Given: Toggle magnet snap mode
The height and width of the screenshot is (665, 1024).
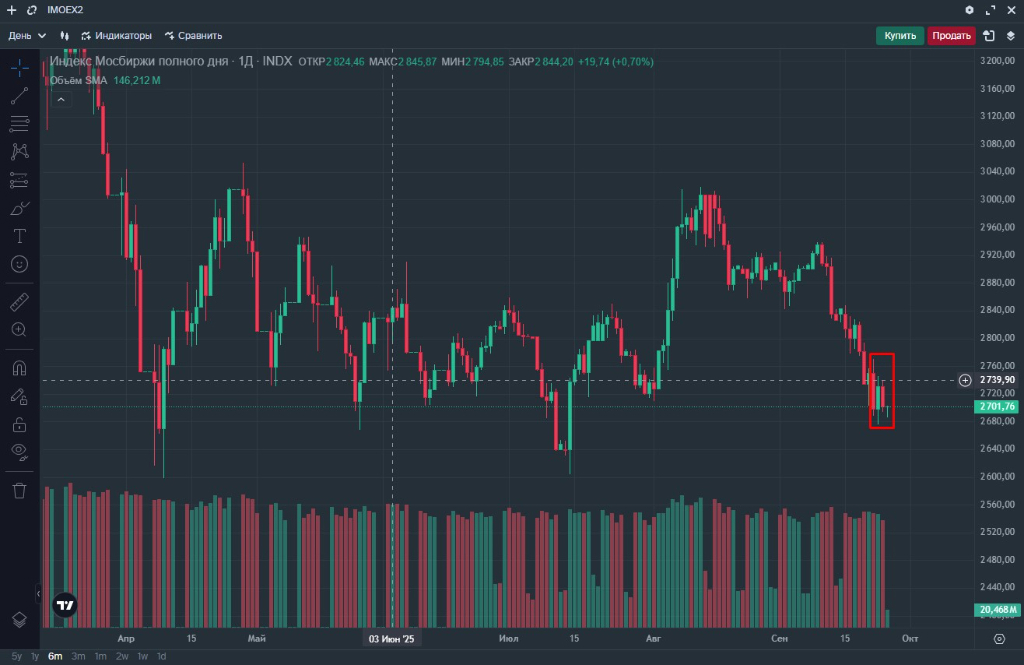Looking at the screenshot, I should [19, 367].
